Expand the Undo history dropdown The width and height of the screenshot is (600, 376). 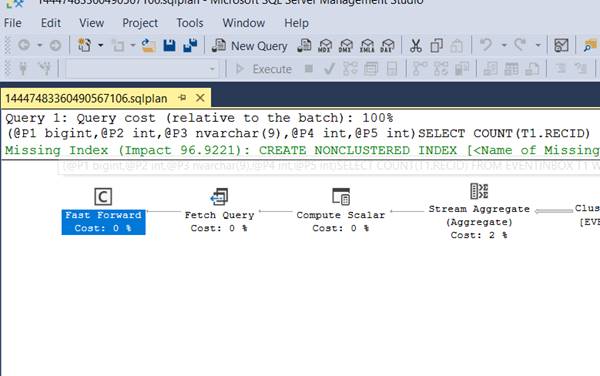click(504, 46)
